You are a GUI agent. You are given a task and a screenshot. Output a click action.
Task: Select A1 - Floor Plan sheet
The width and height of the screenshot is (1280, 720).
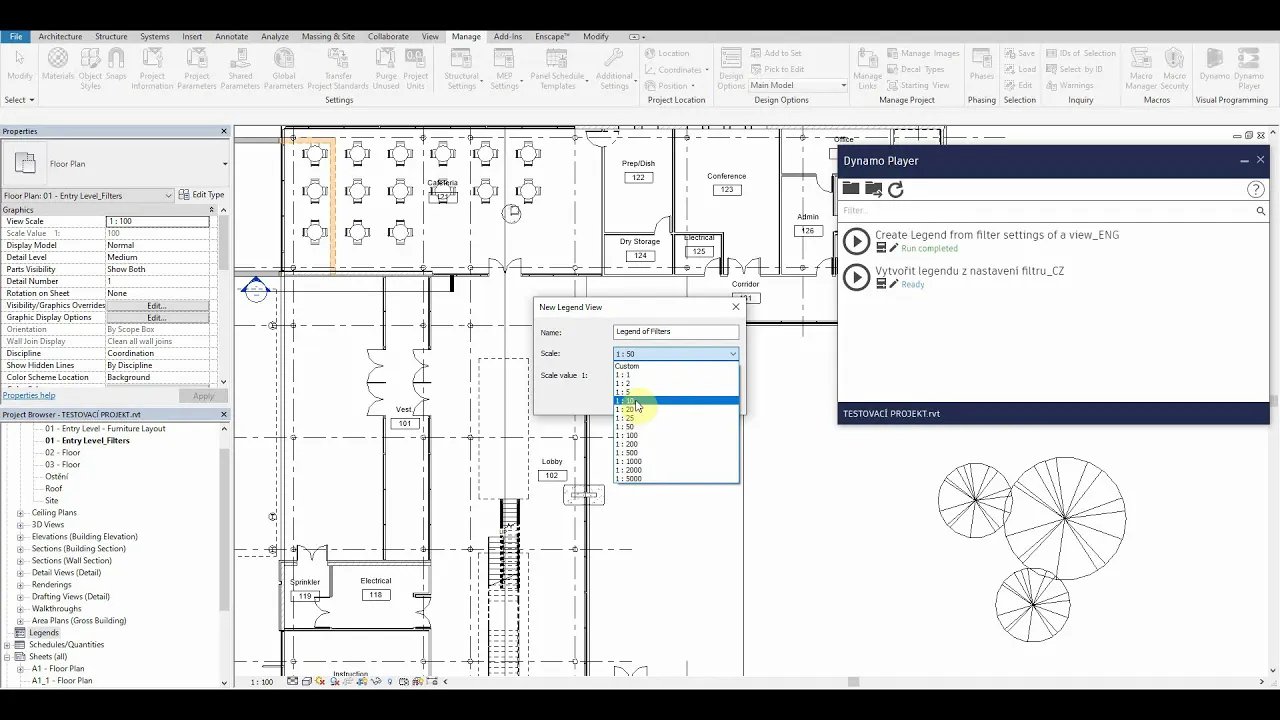tap(58, 668)
